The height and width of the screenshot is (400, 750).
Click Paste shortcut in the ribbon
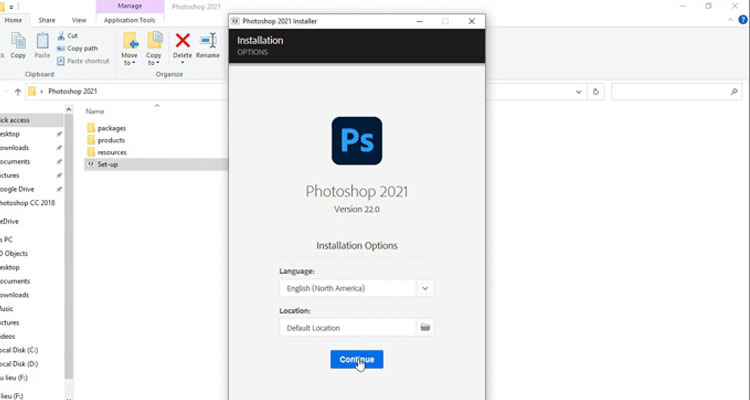click(x=83, y=61)
